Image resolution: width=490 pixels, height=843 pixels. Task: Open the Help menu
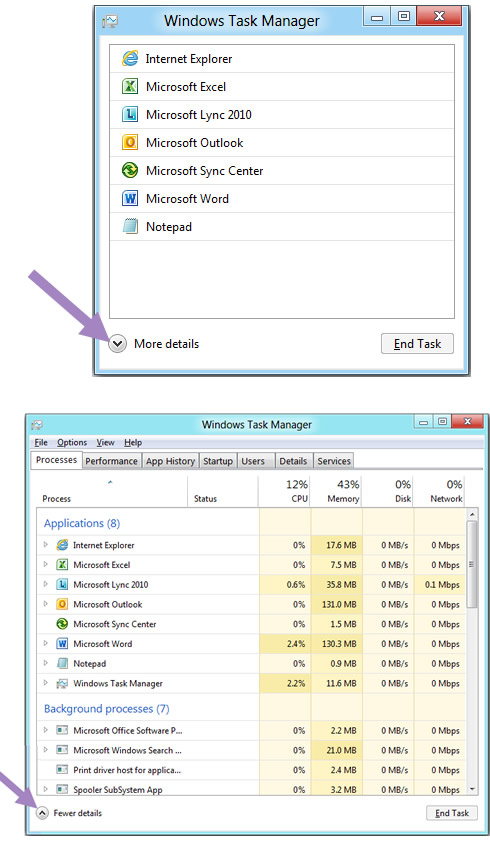133,442
